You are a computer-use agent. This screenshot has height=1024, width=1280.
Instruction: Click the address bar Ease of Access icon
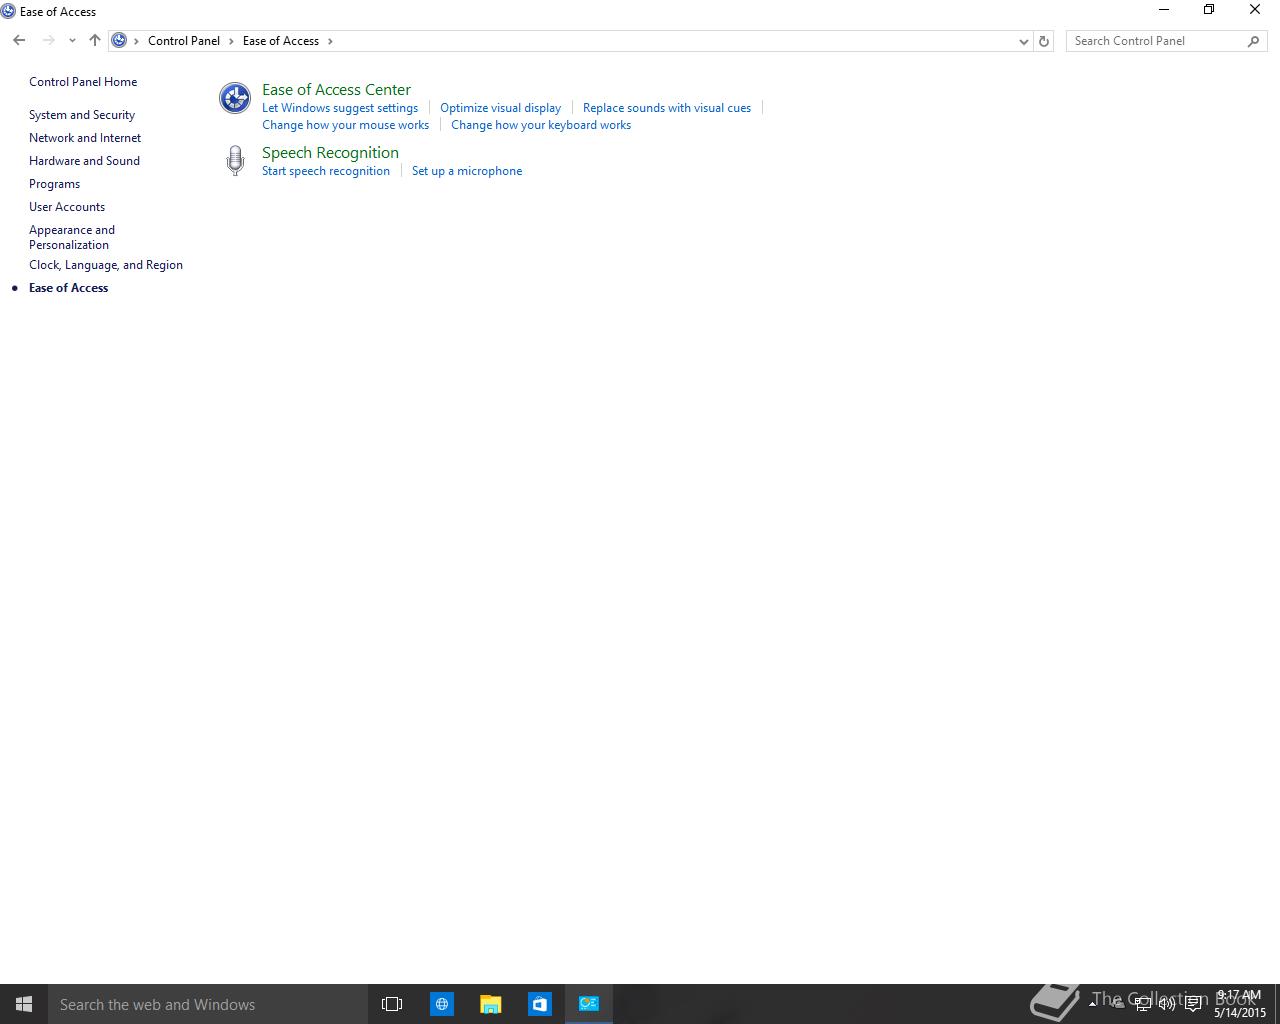(x=119, y=41)
